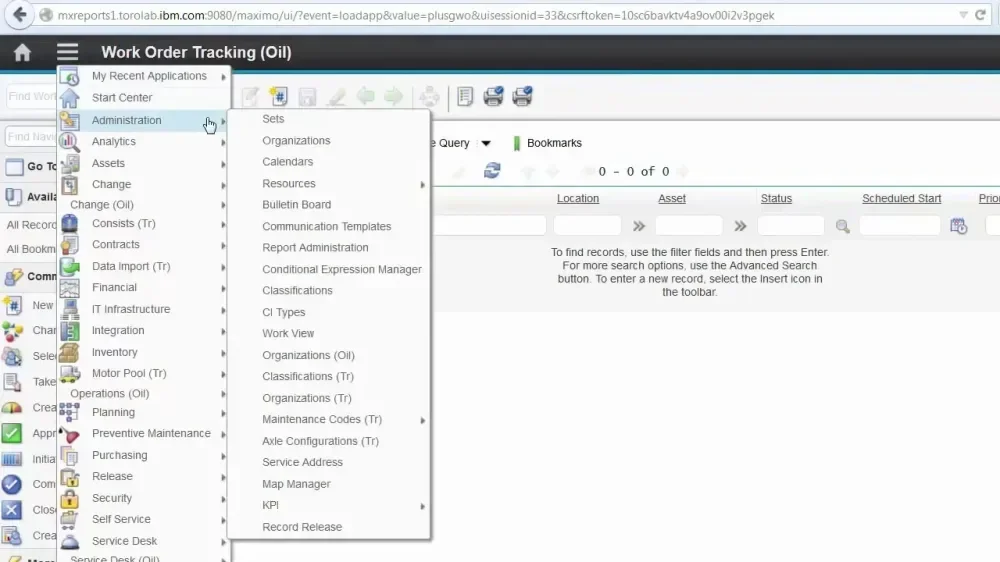Click the first printer toolbar icon
This screenshot has width=1000, height=562.
[x=493, y=96]
